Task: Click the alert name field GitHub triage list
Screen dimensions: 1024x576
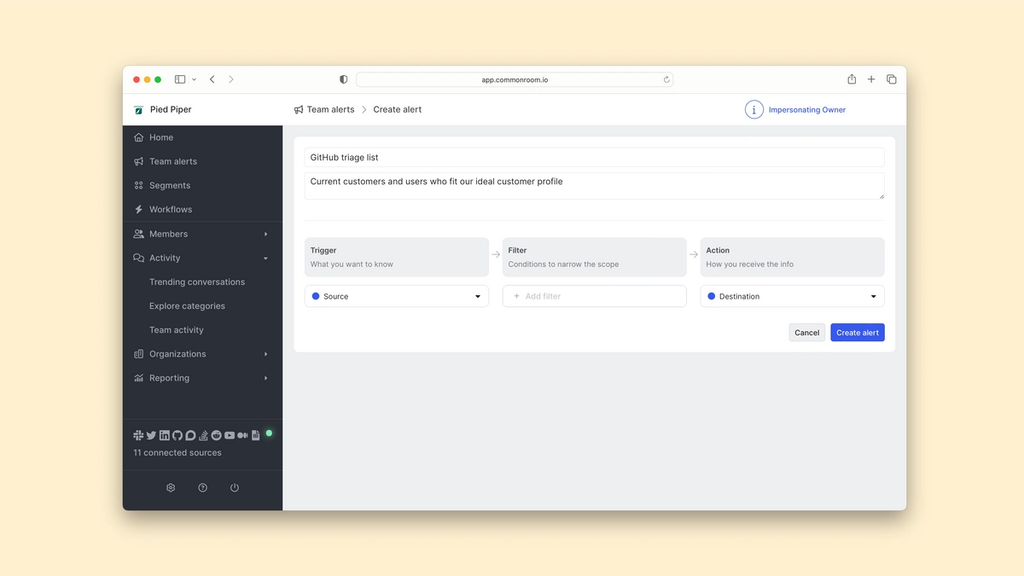Action: point(594,157)
